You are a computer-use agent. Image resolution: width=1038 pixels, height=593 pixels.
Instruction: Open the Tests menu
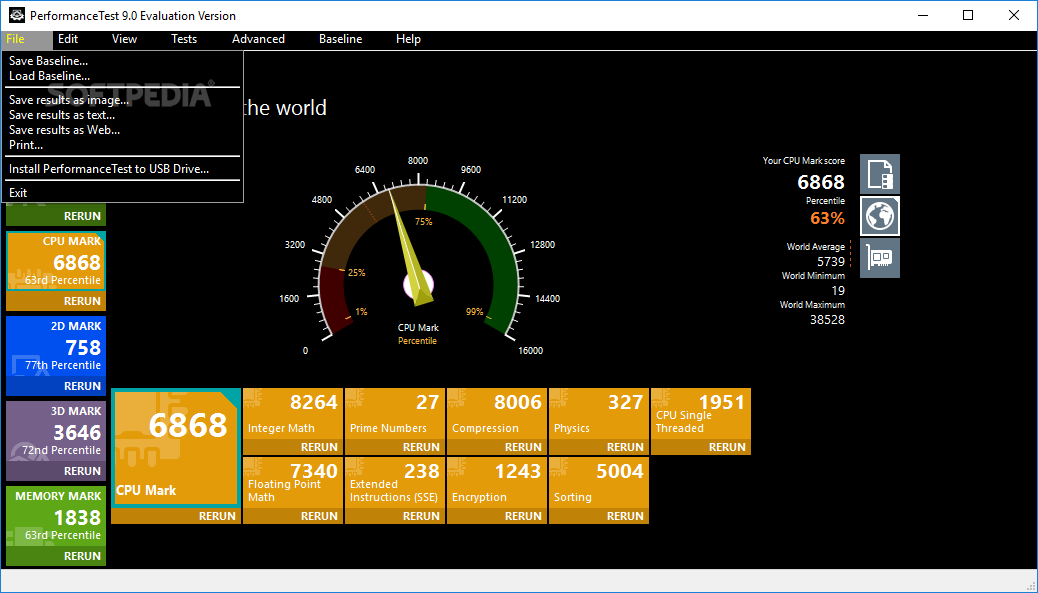point(184,39)
